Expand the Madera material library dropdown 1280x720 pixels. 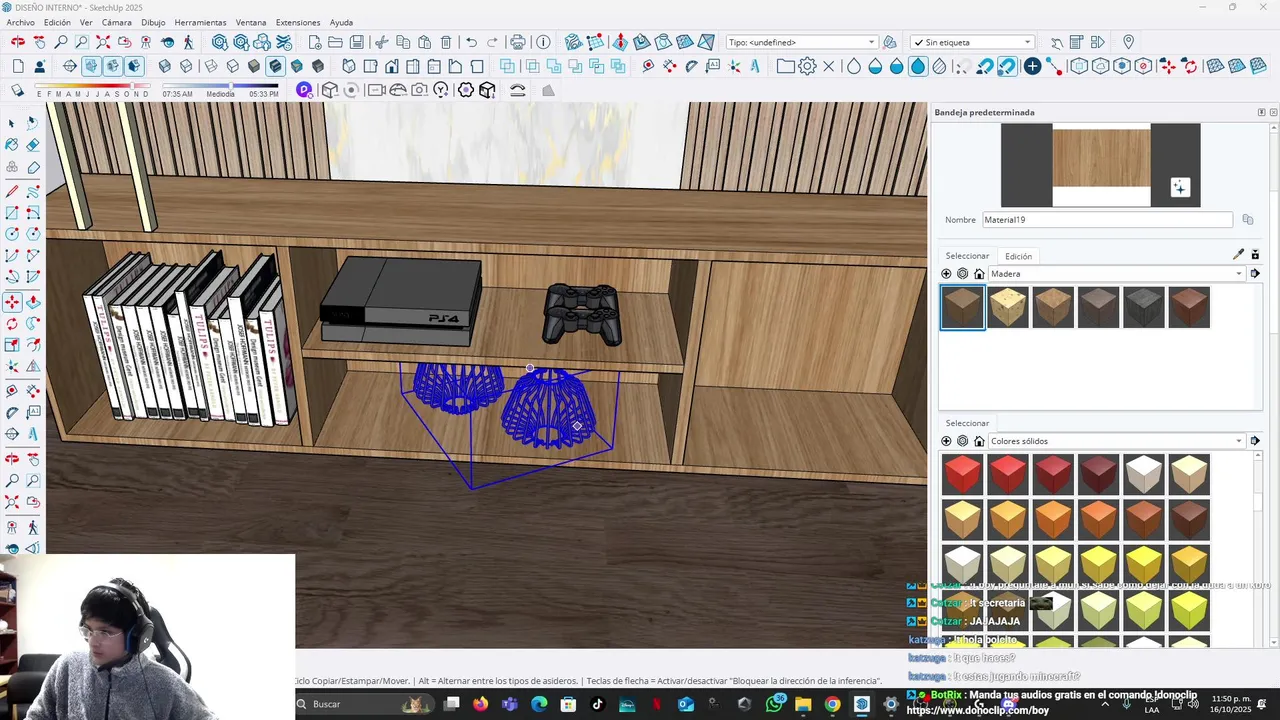[x=1116, y=274]
